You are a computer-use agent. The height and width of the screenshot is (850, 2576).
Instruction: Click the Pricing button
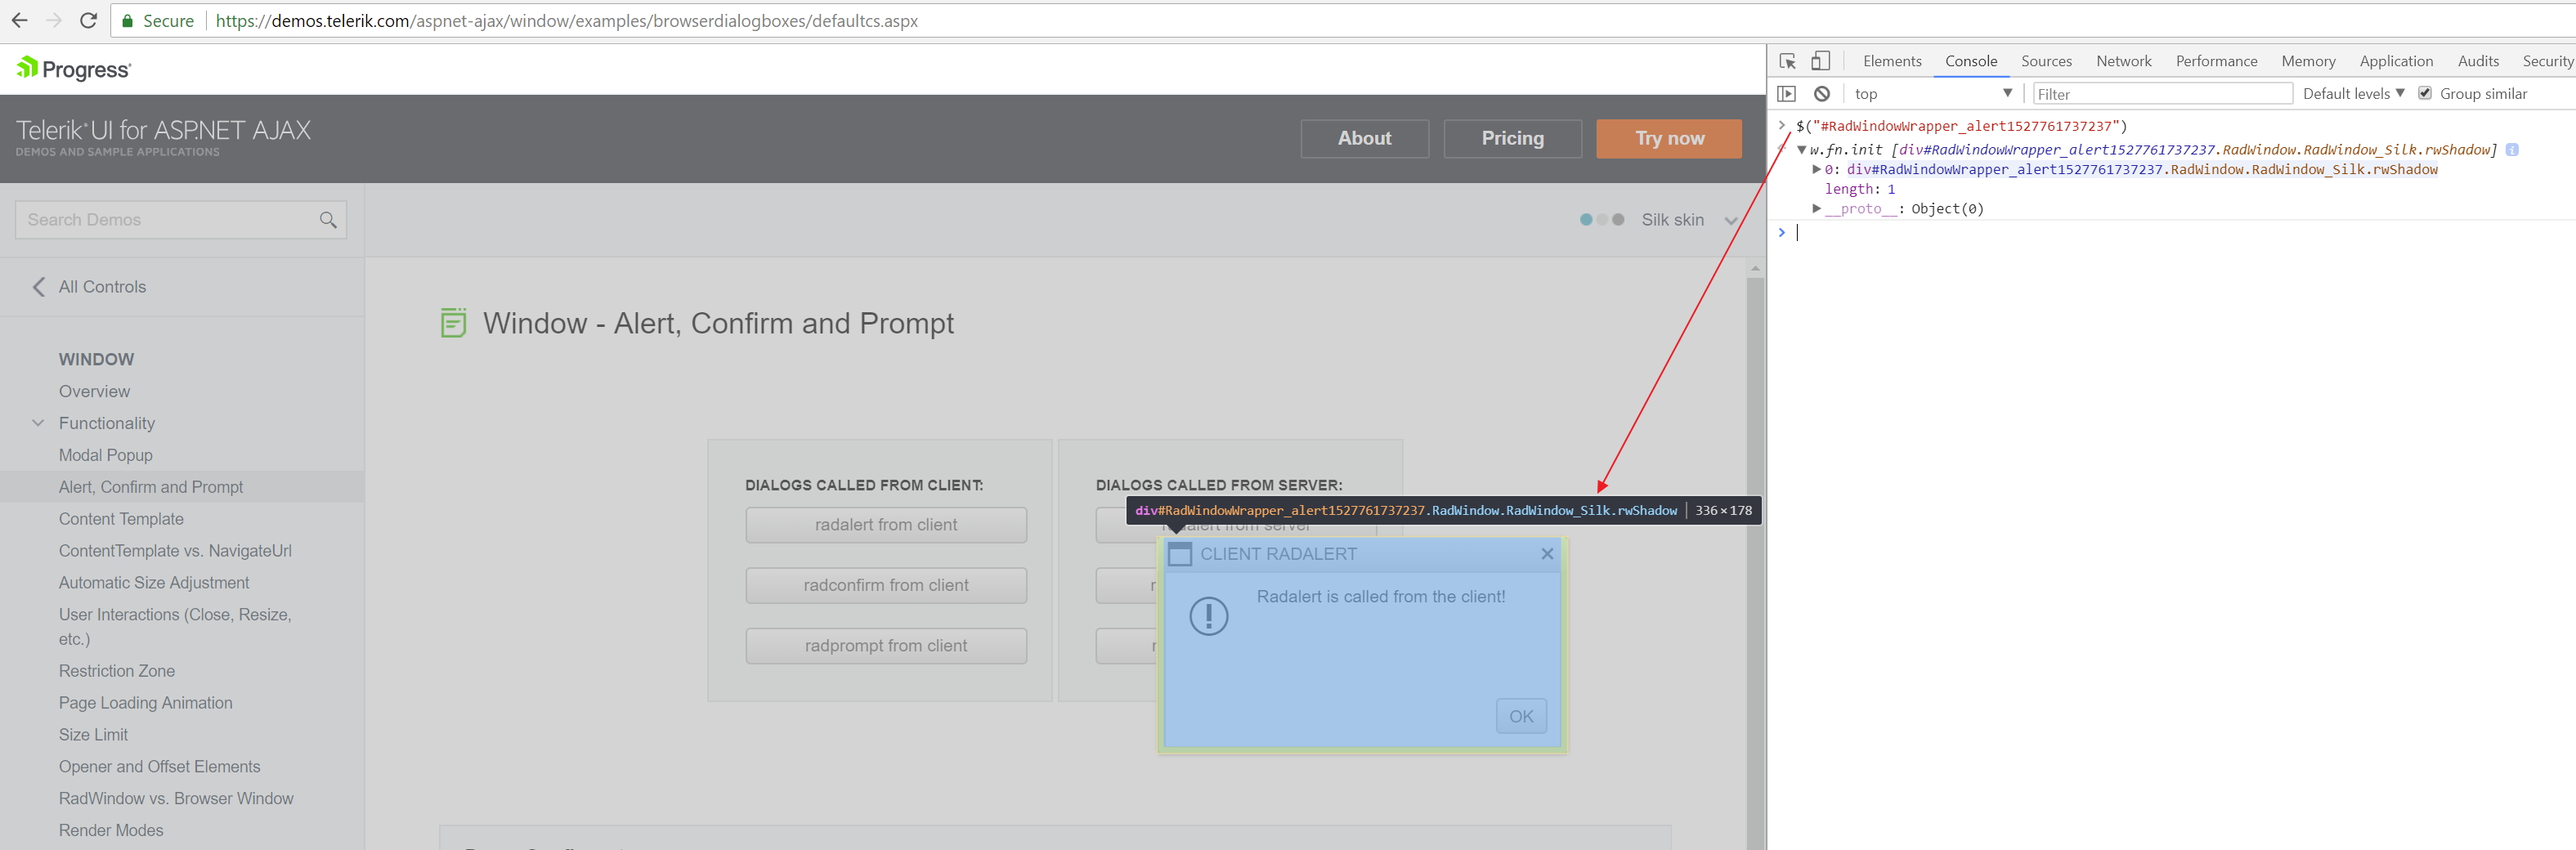tap(1512, 139)
